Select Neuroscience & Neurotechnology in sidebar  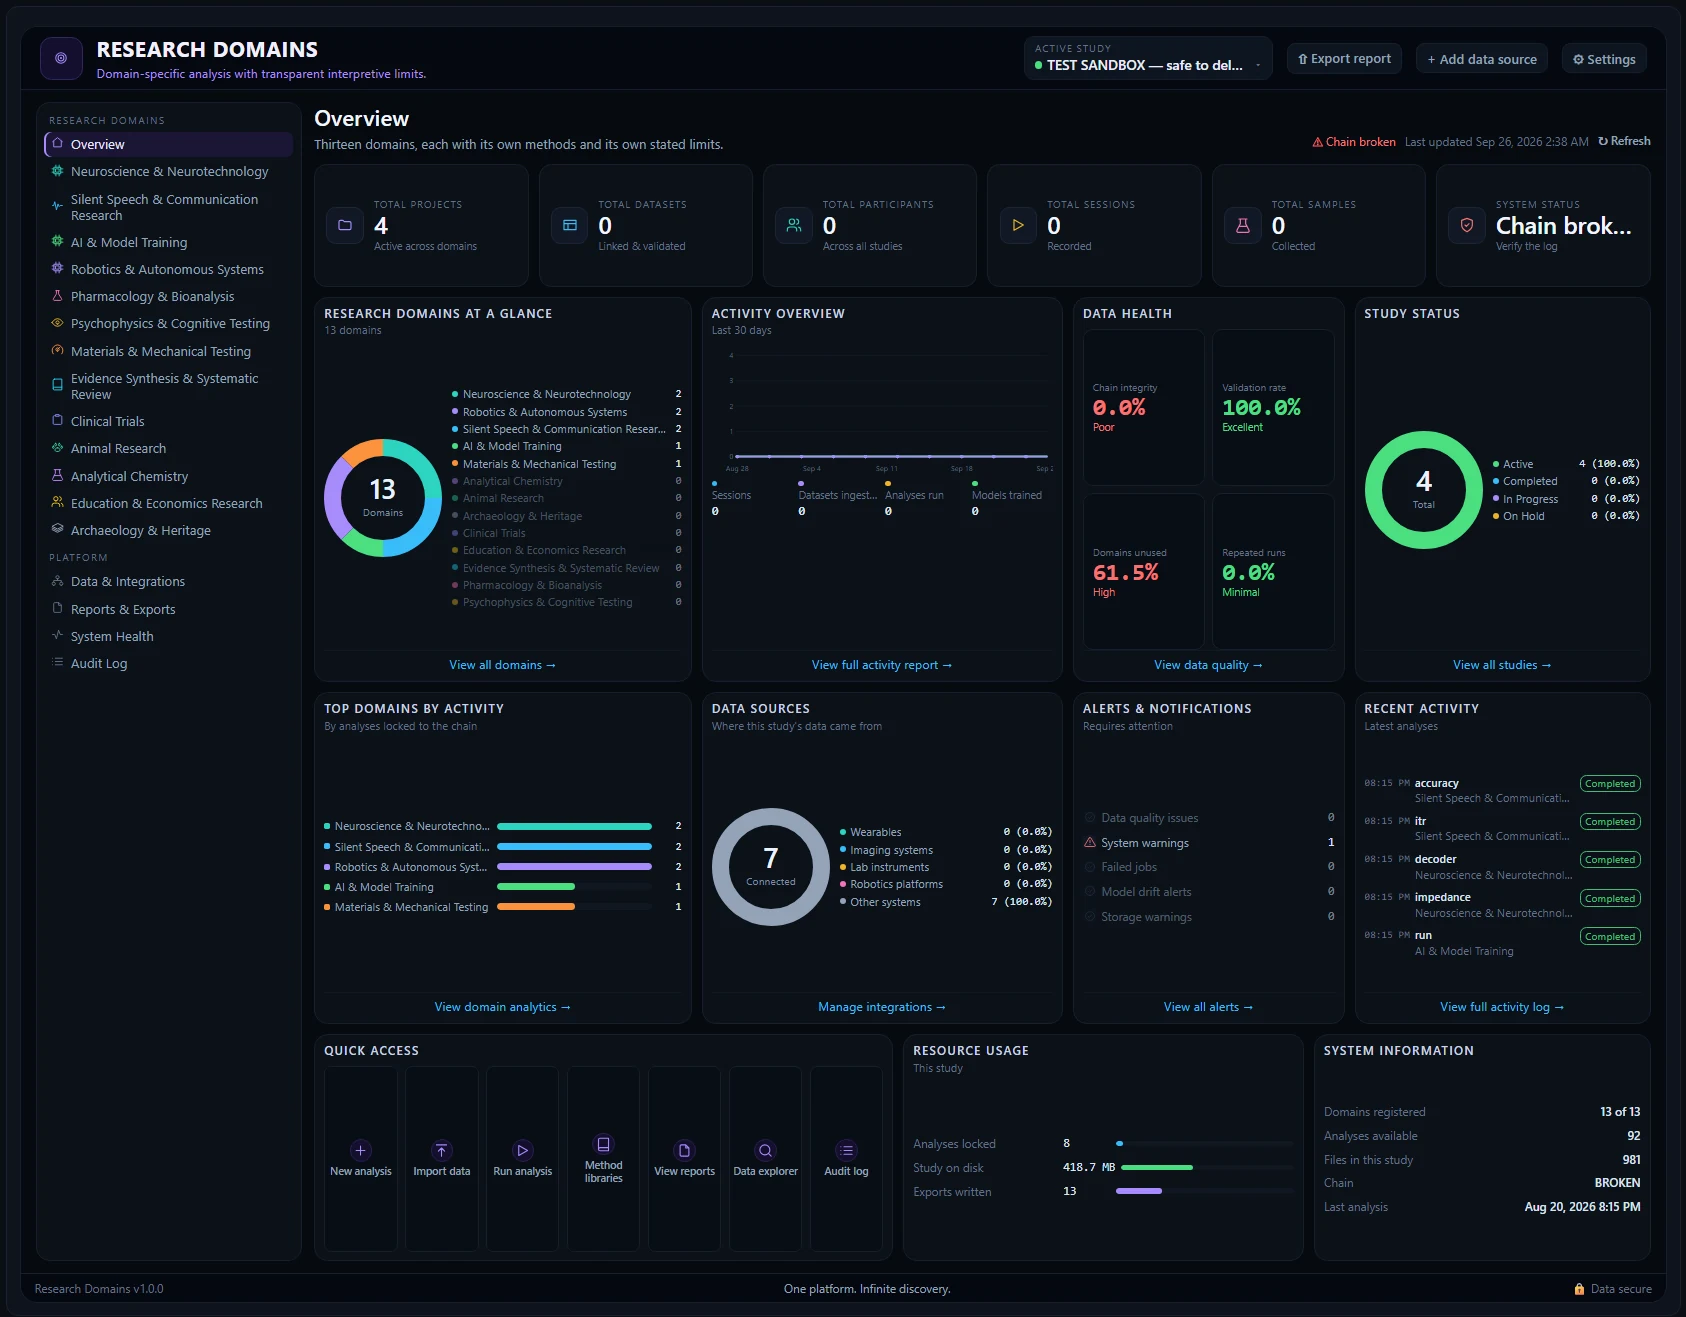(168, 171)
